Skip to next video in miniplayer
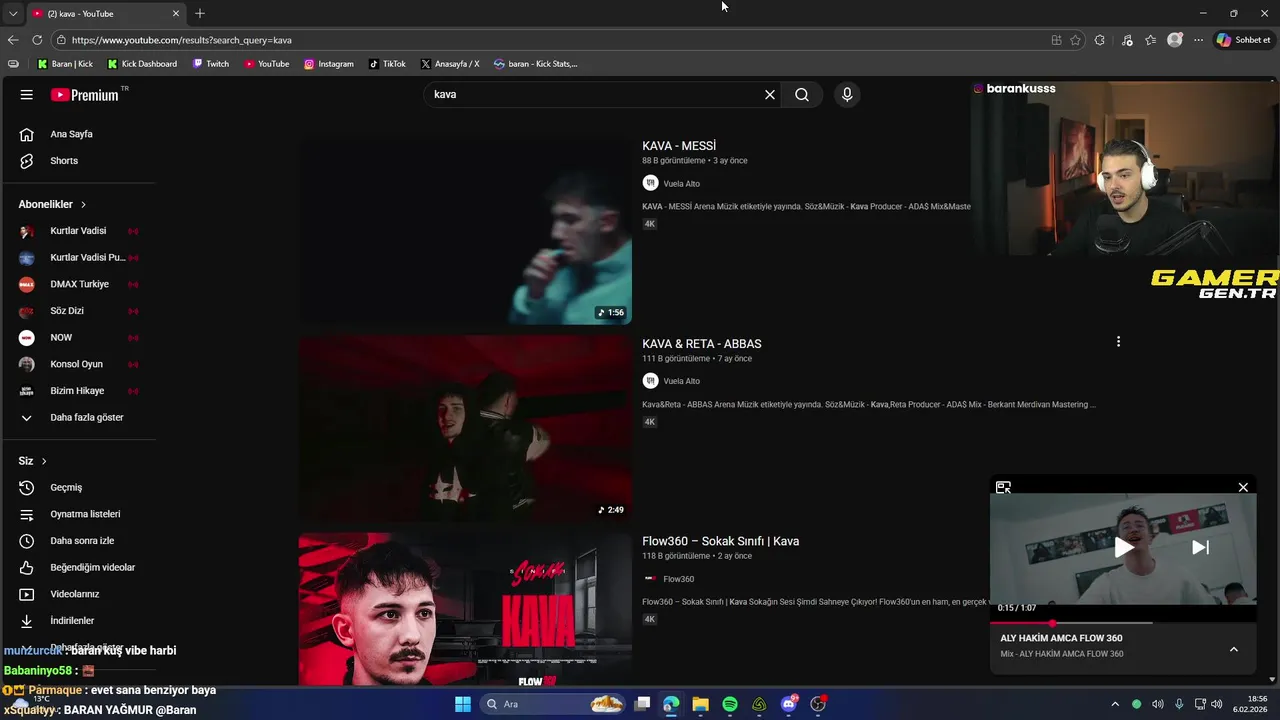Viewport: 1280px width, 720px height. [1201, 547]
